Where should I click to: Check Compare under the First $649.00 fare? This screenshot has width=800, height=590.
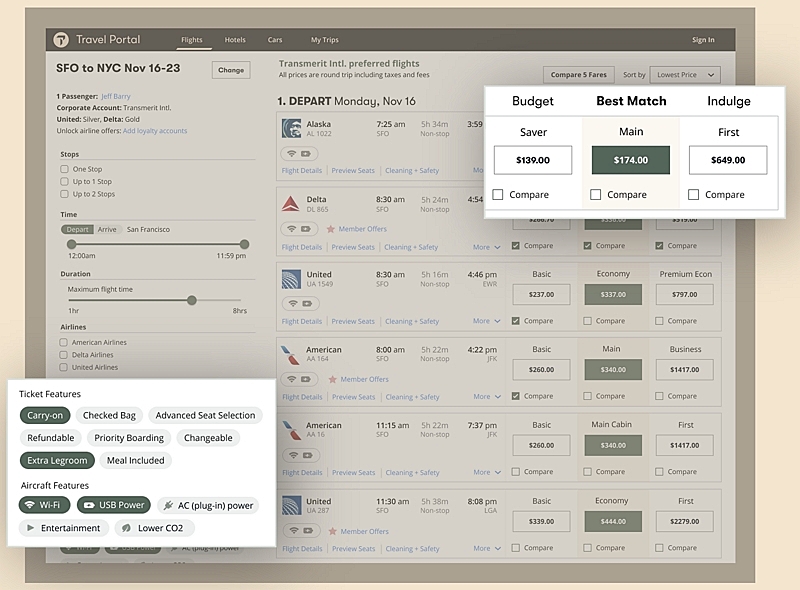coord(693,194)
